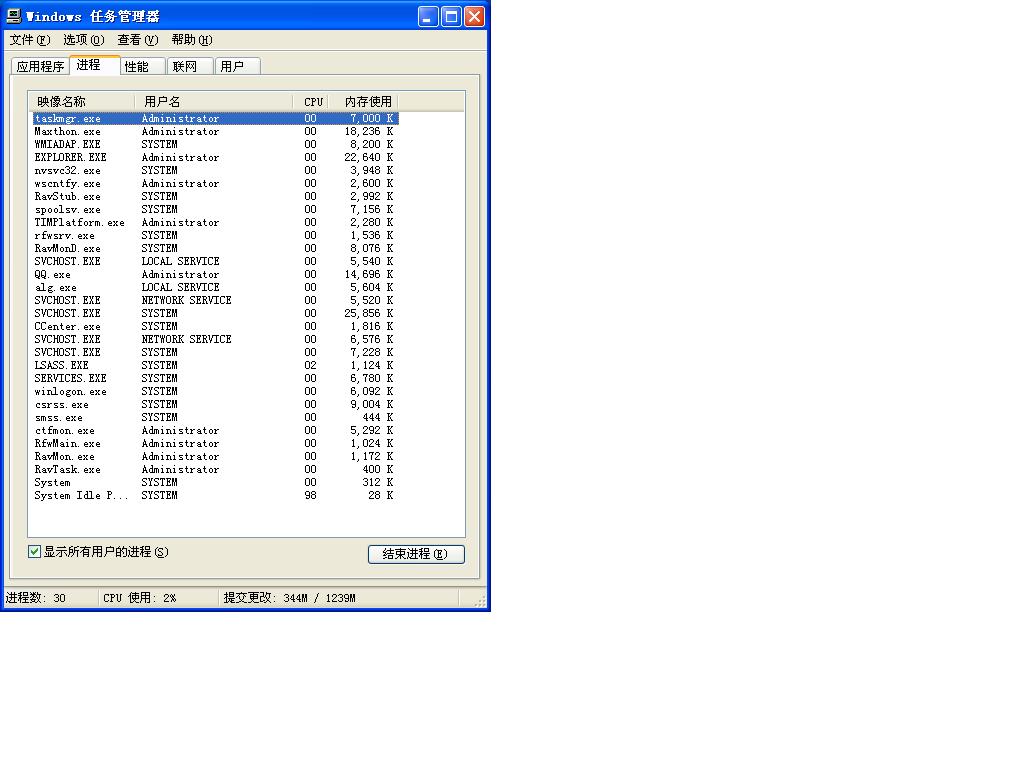The height and width of the screenshot is (768, 1024).
Task: Select the RavTask.exe process
Action: [216, 470]
